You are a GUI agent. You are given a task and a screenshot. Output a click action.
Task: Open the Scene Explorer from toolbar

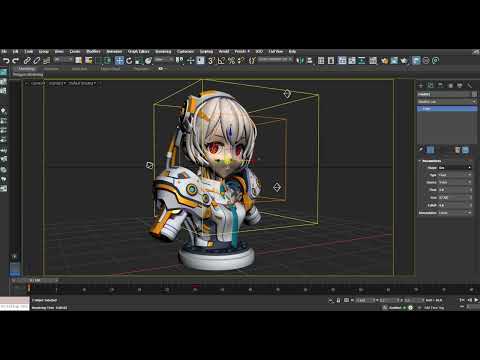(x=321, y=60)
